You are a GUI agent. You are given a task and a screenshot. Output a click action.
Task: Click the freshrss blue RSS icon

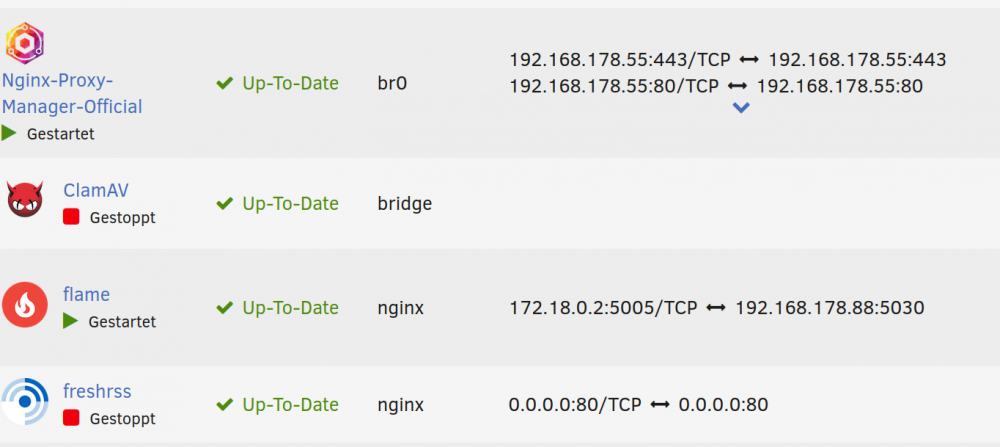(25, 402)
